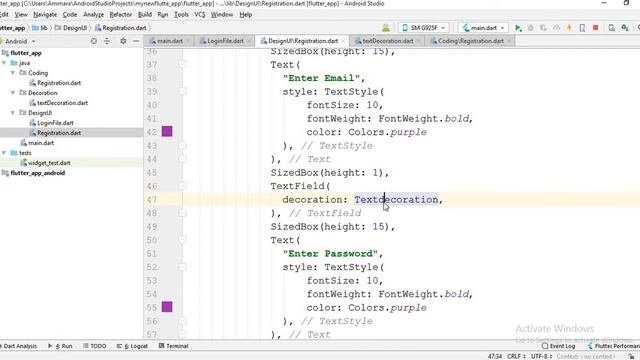Image resolution: width=640 pixels, height=360 pixels.
Task: Click the Run with Coverage icon
Action: (543, 28)
